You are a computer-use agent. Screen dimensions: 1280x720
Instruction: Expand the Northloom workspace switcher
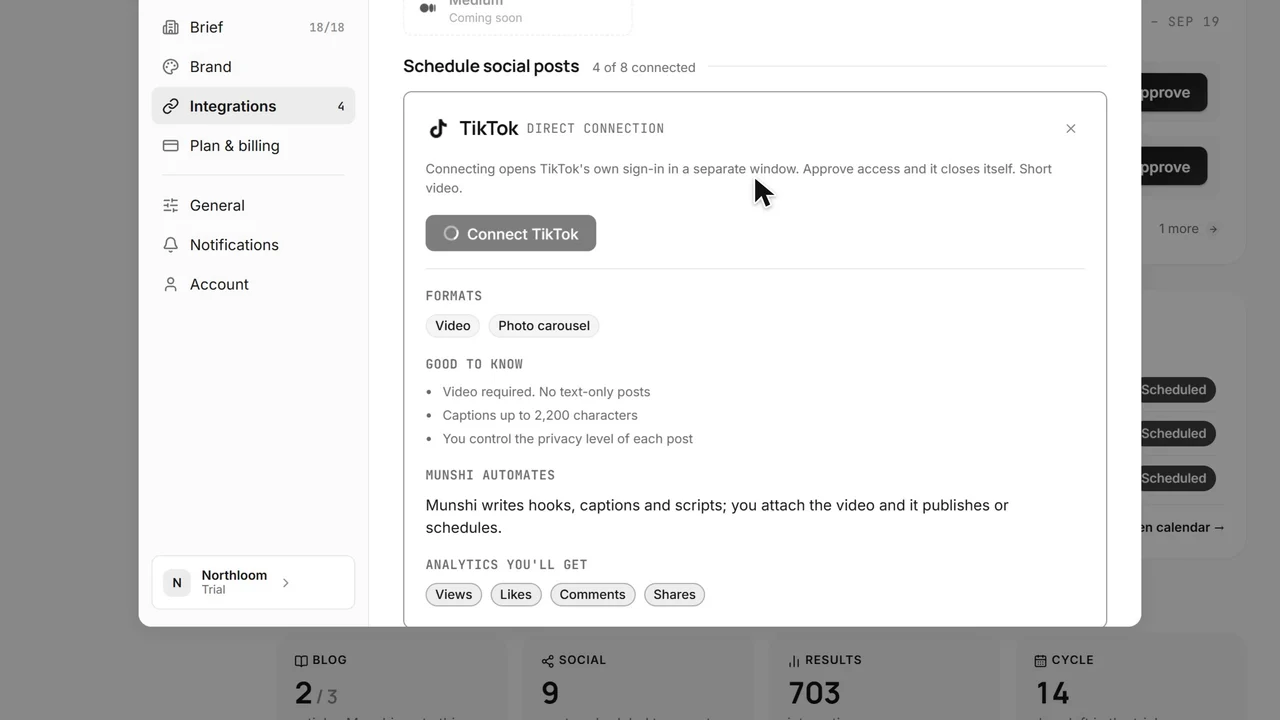coord(253,582)
